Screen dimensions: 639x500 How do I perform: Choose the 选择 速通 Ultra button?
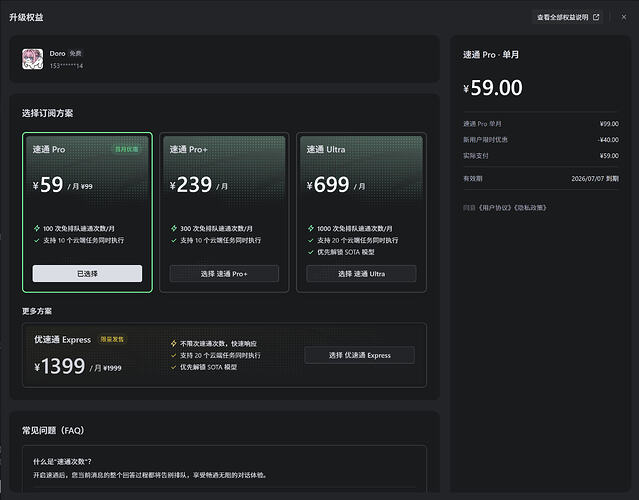tap(361, 273)
